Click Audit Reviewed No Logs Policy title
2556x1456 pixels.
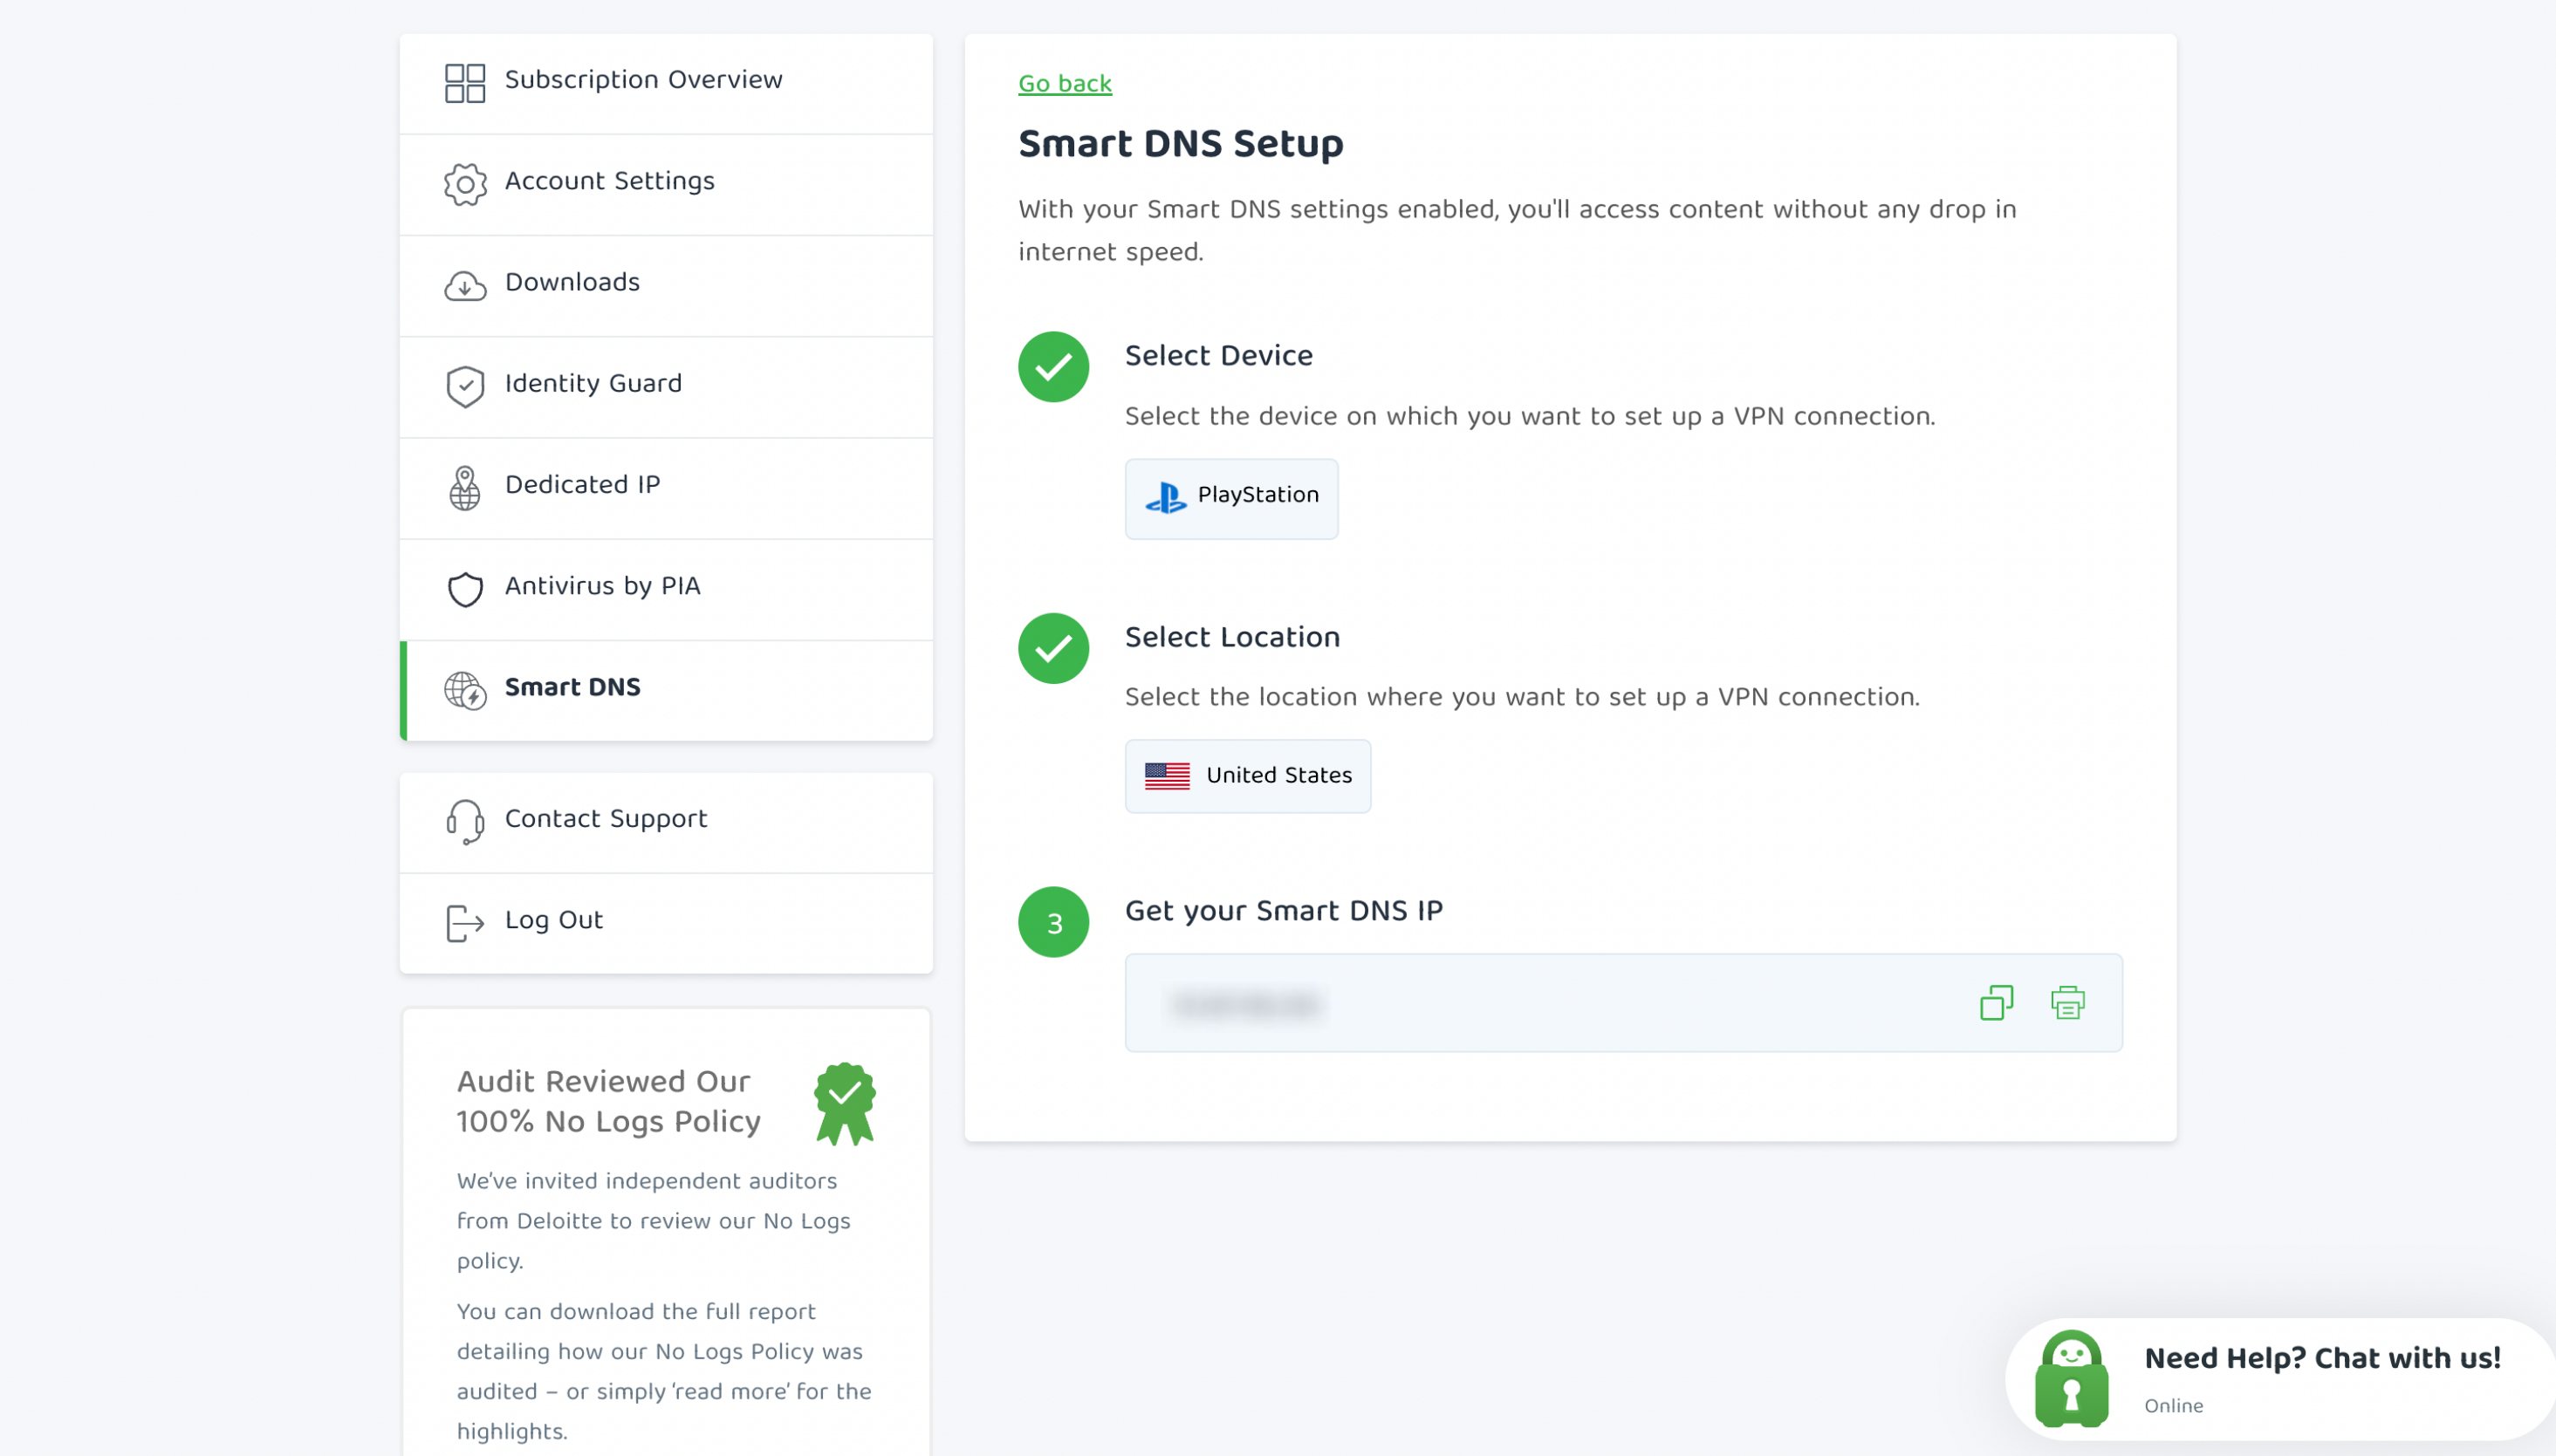(x=609, y=1101)
